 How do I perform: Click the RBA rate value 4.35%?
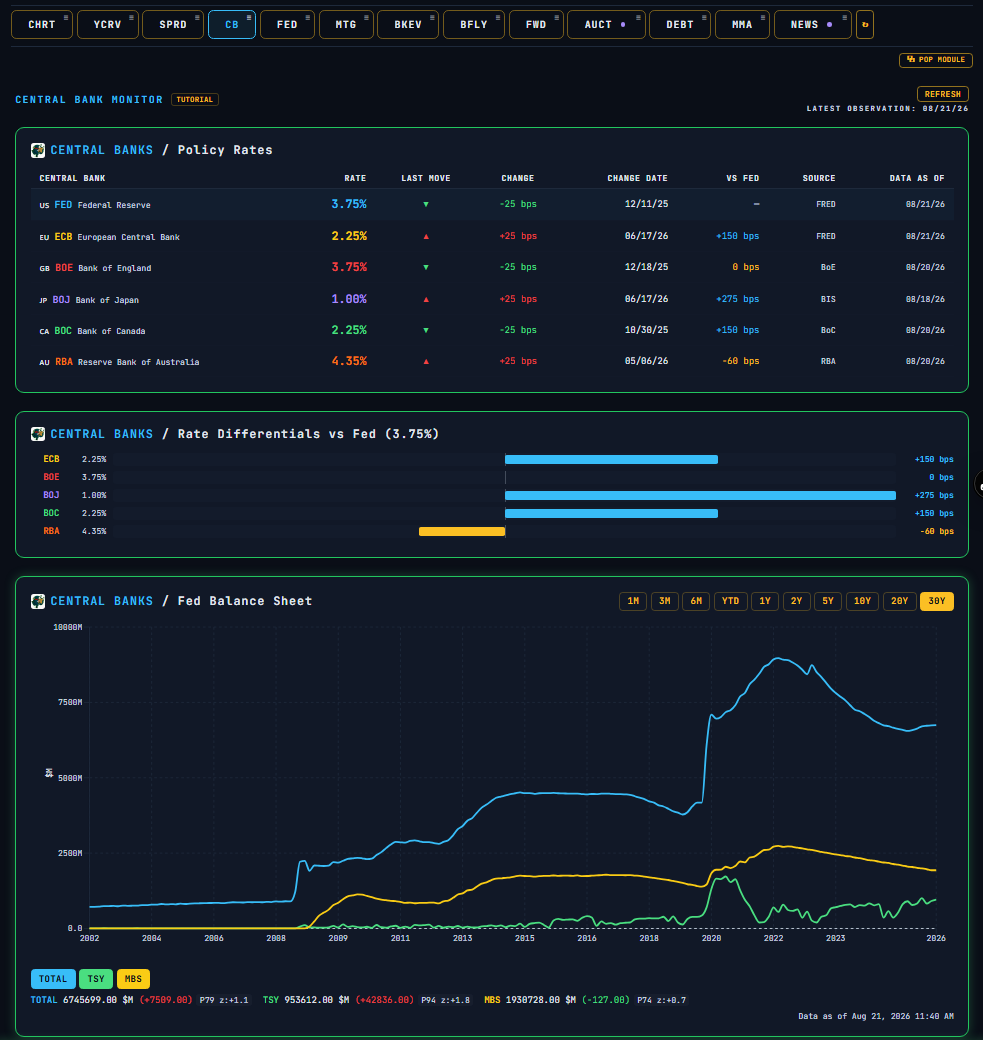click(x=349, y=361)
